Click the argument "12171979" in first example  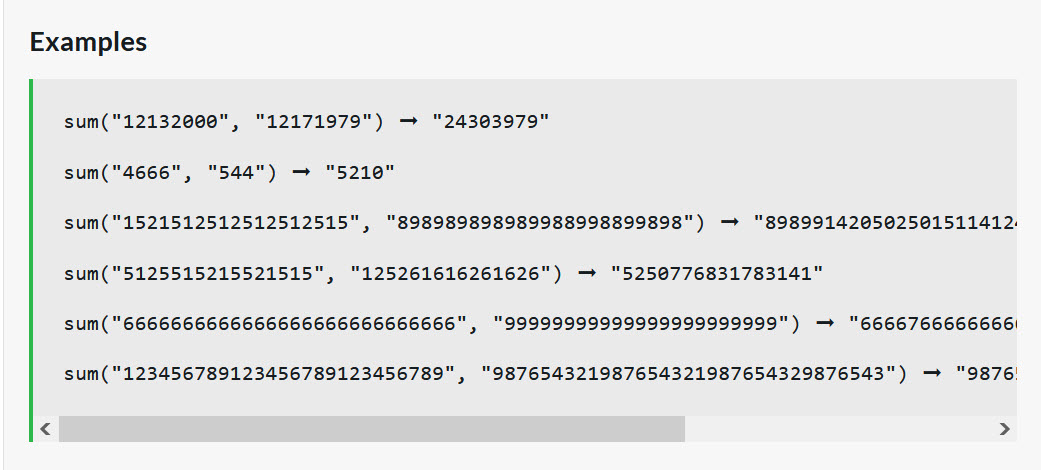click(x=315, y=122)
